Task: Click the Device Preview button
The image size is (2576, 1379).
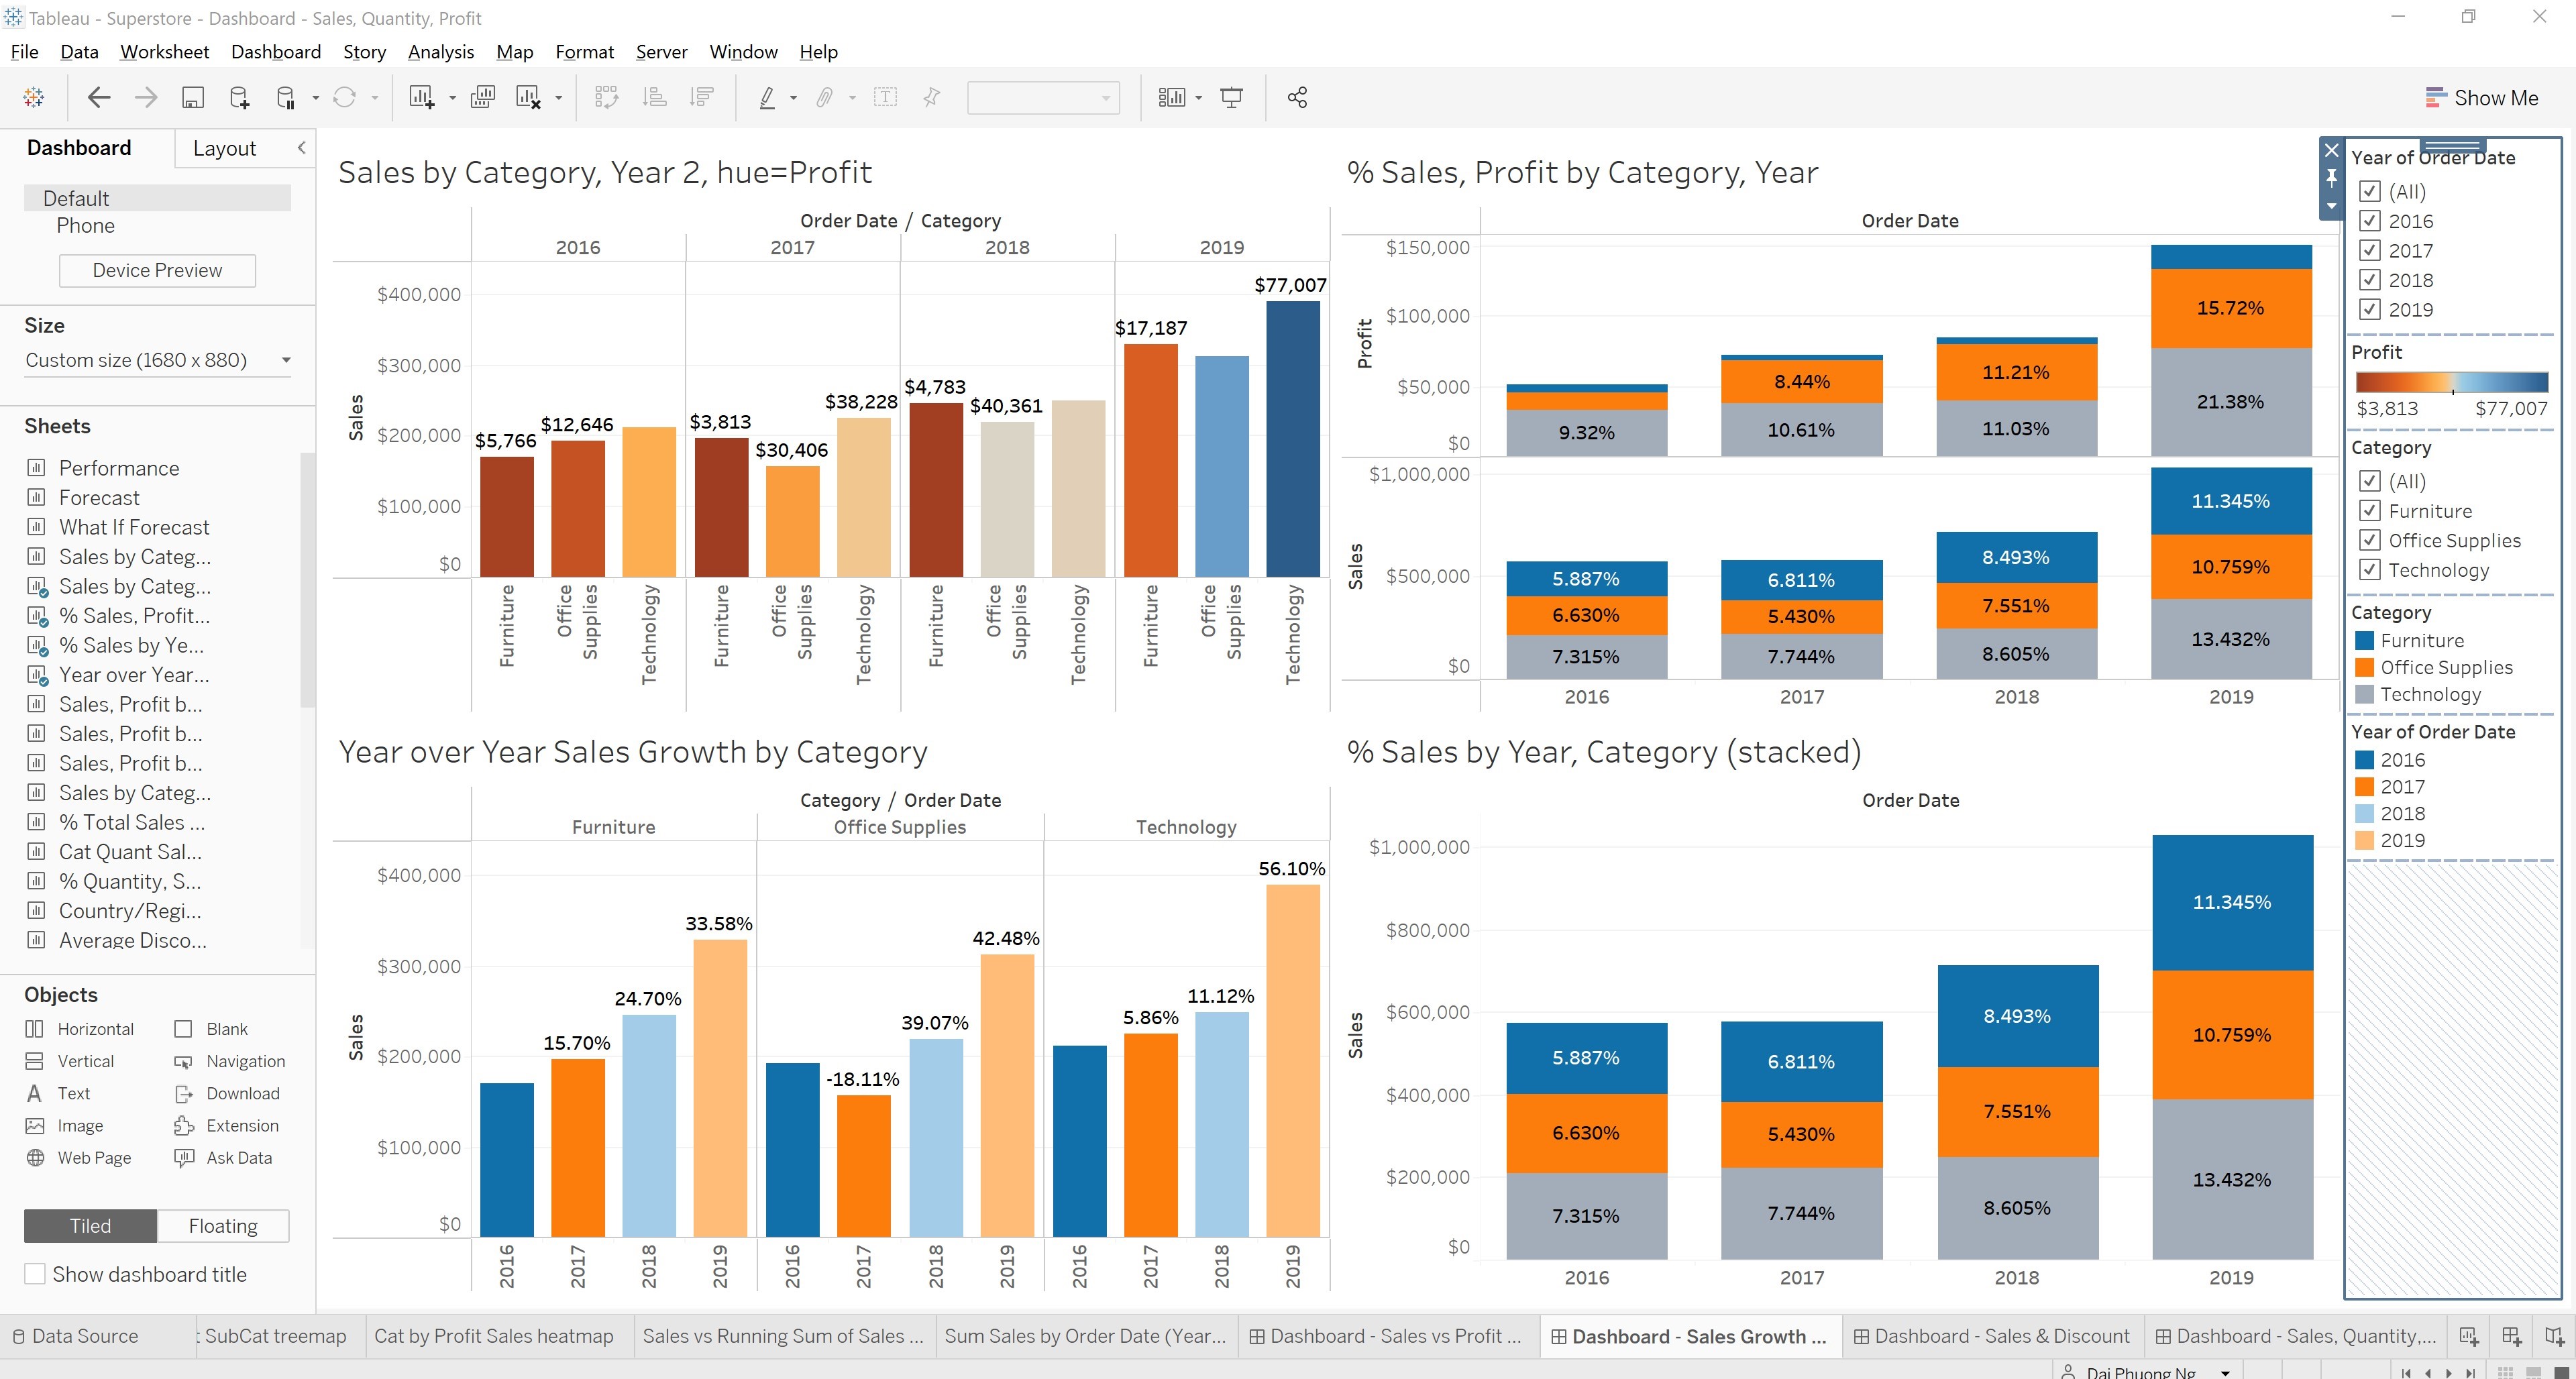Action: point(156,270)
